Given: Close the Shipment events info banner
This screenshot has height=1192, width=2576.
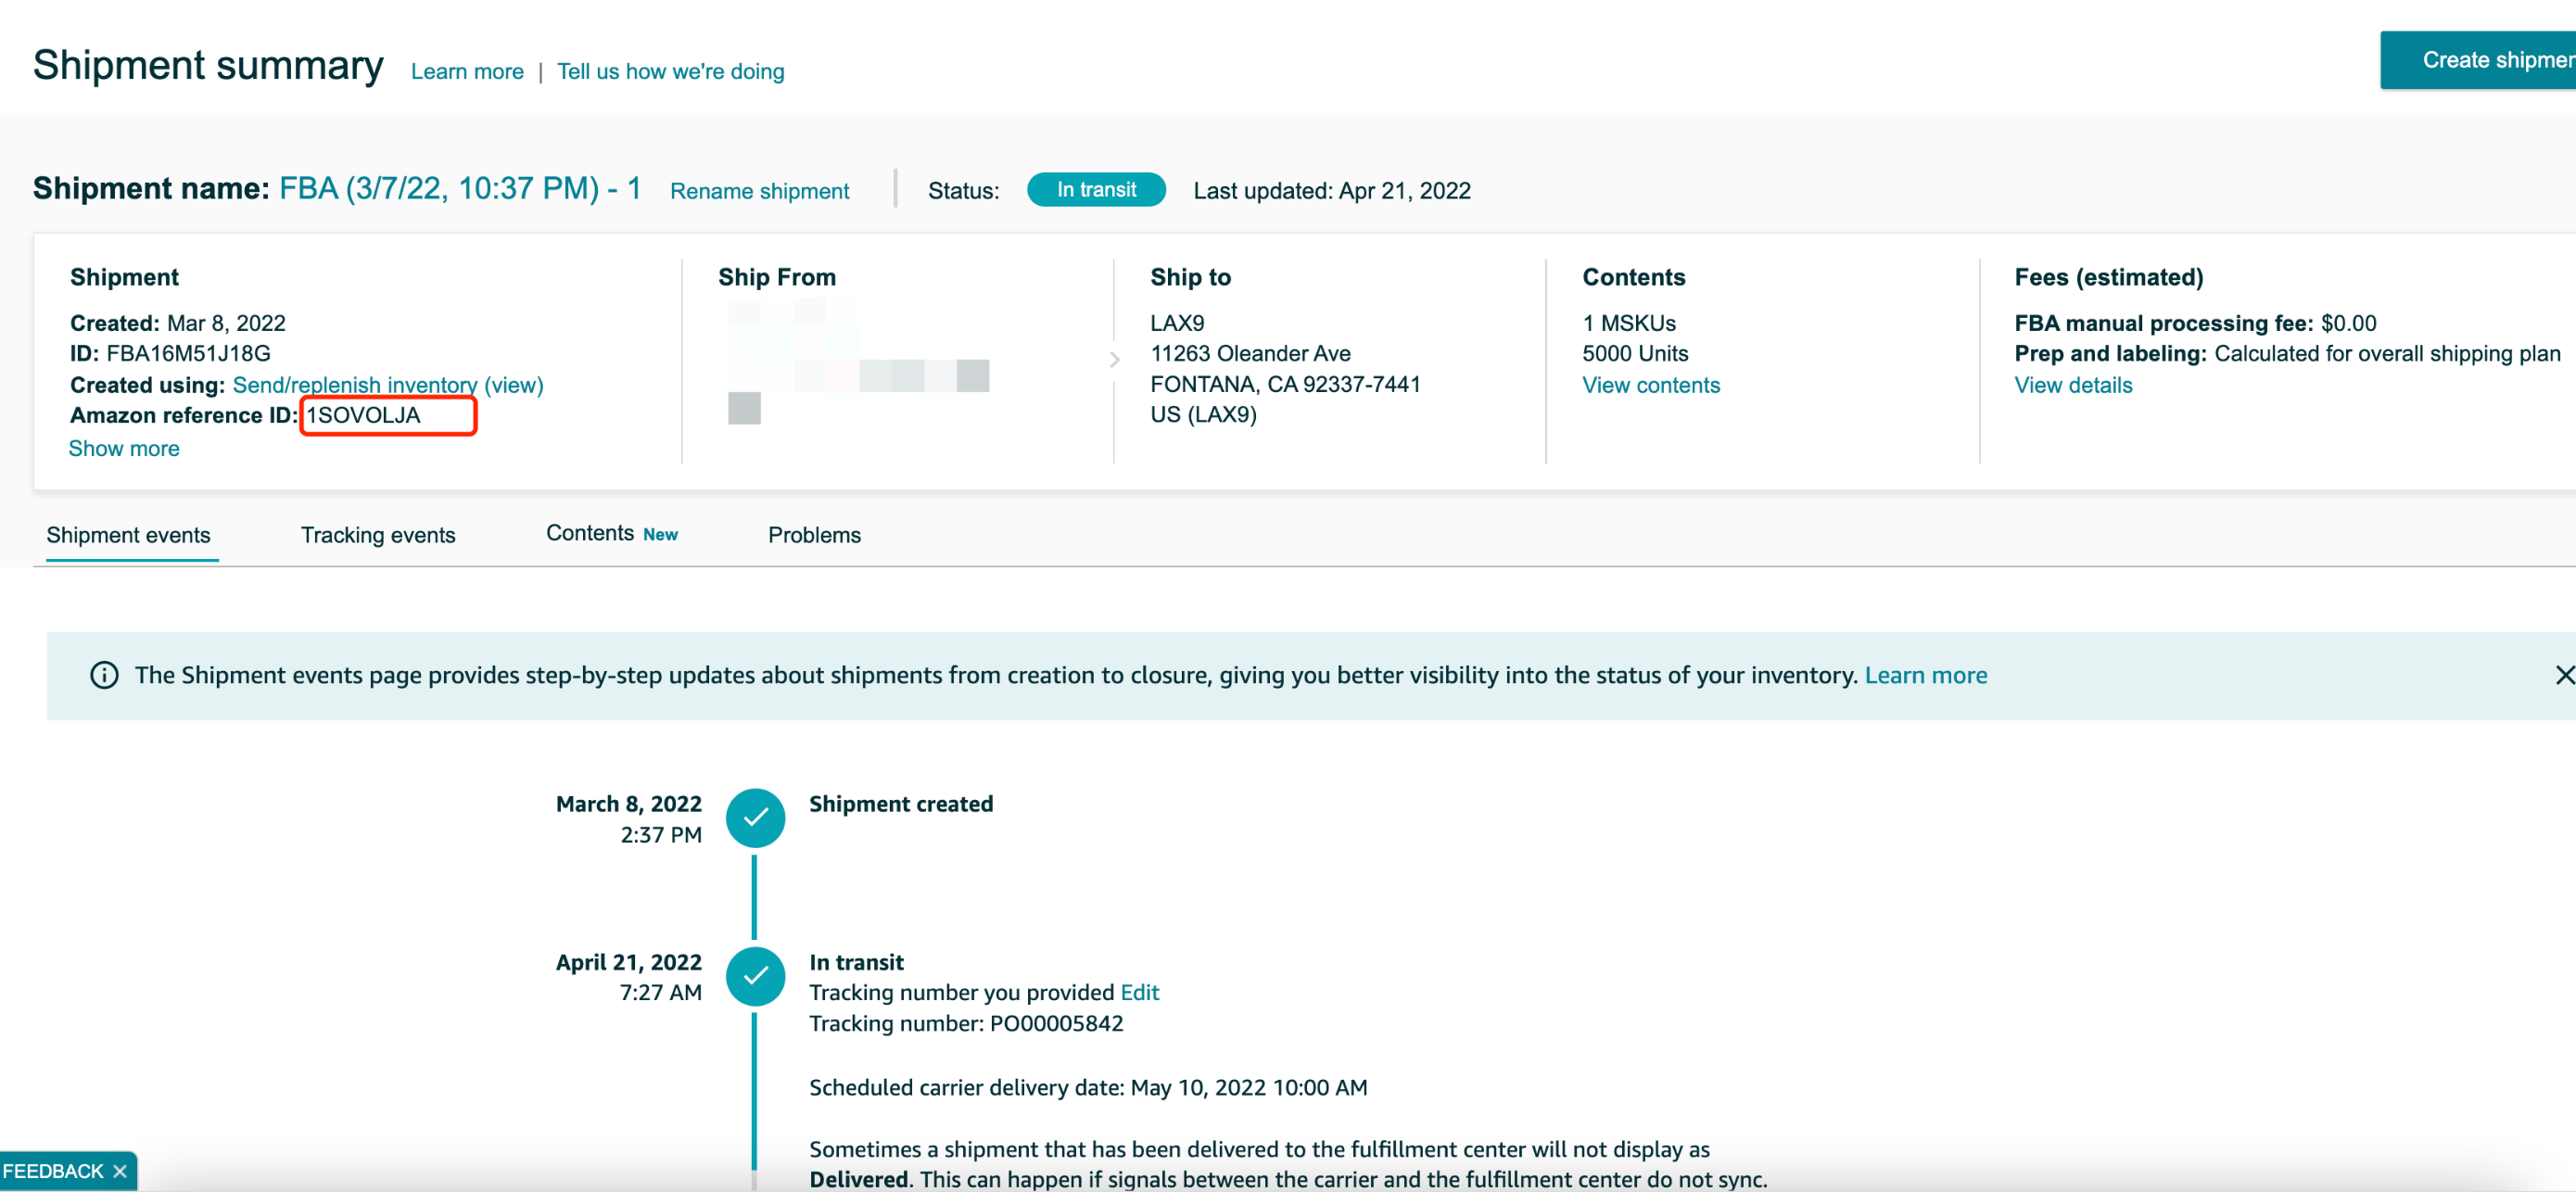Looking at the screenshot, I should [2564, 675].
